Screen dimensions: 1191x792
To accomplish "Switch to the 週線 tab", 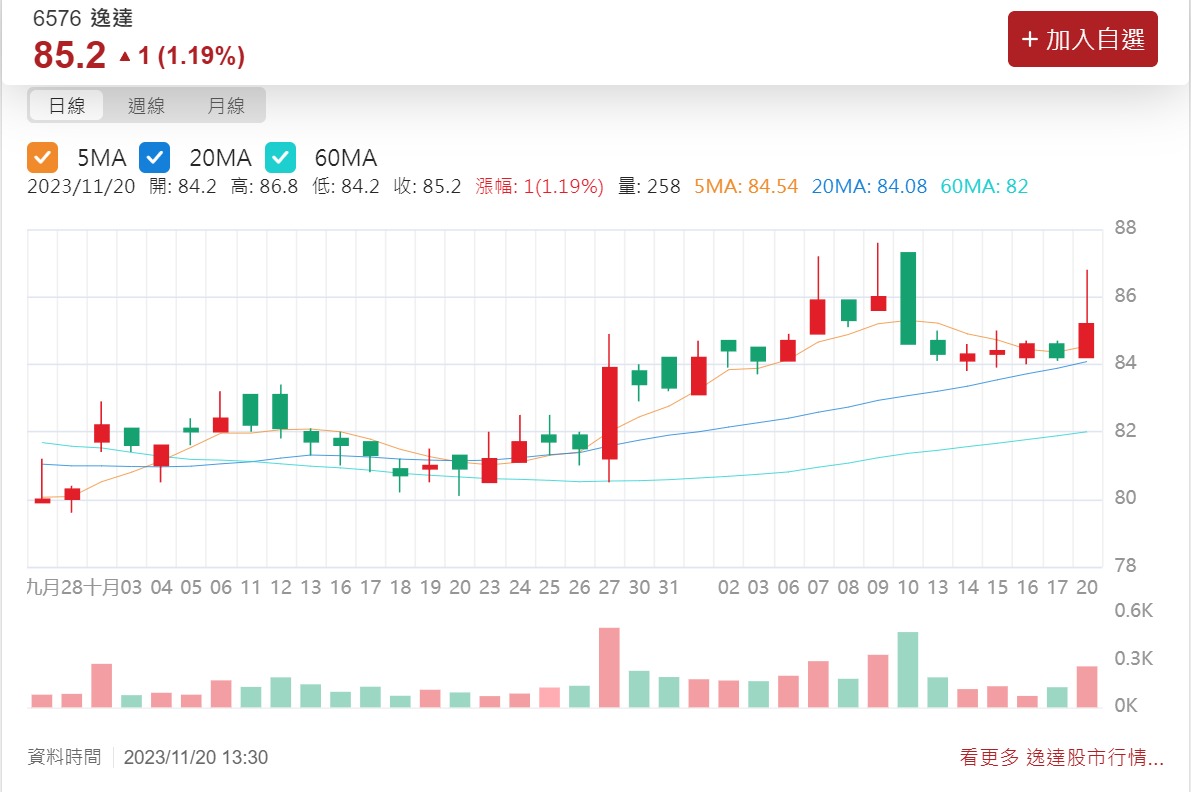I will pos(147,105).
